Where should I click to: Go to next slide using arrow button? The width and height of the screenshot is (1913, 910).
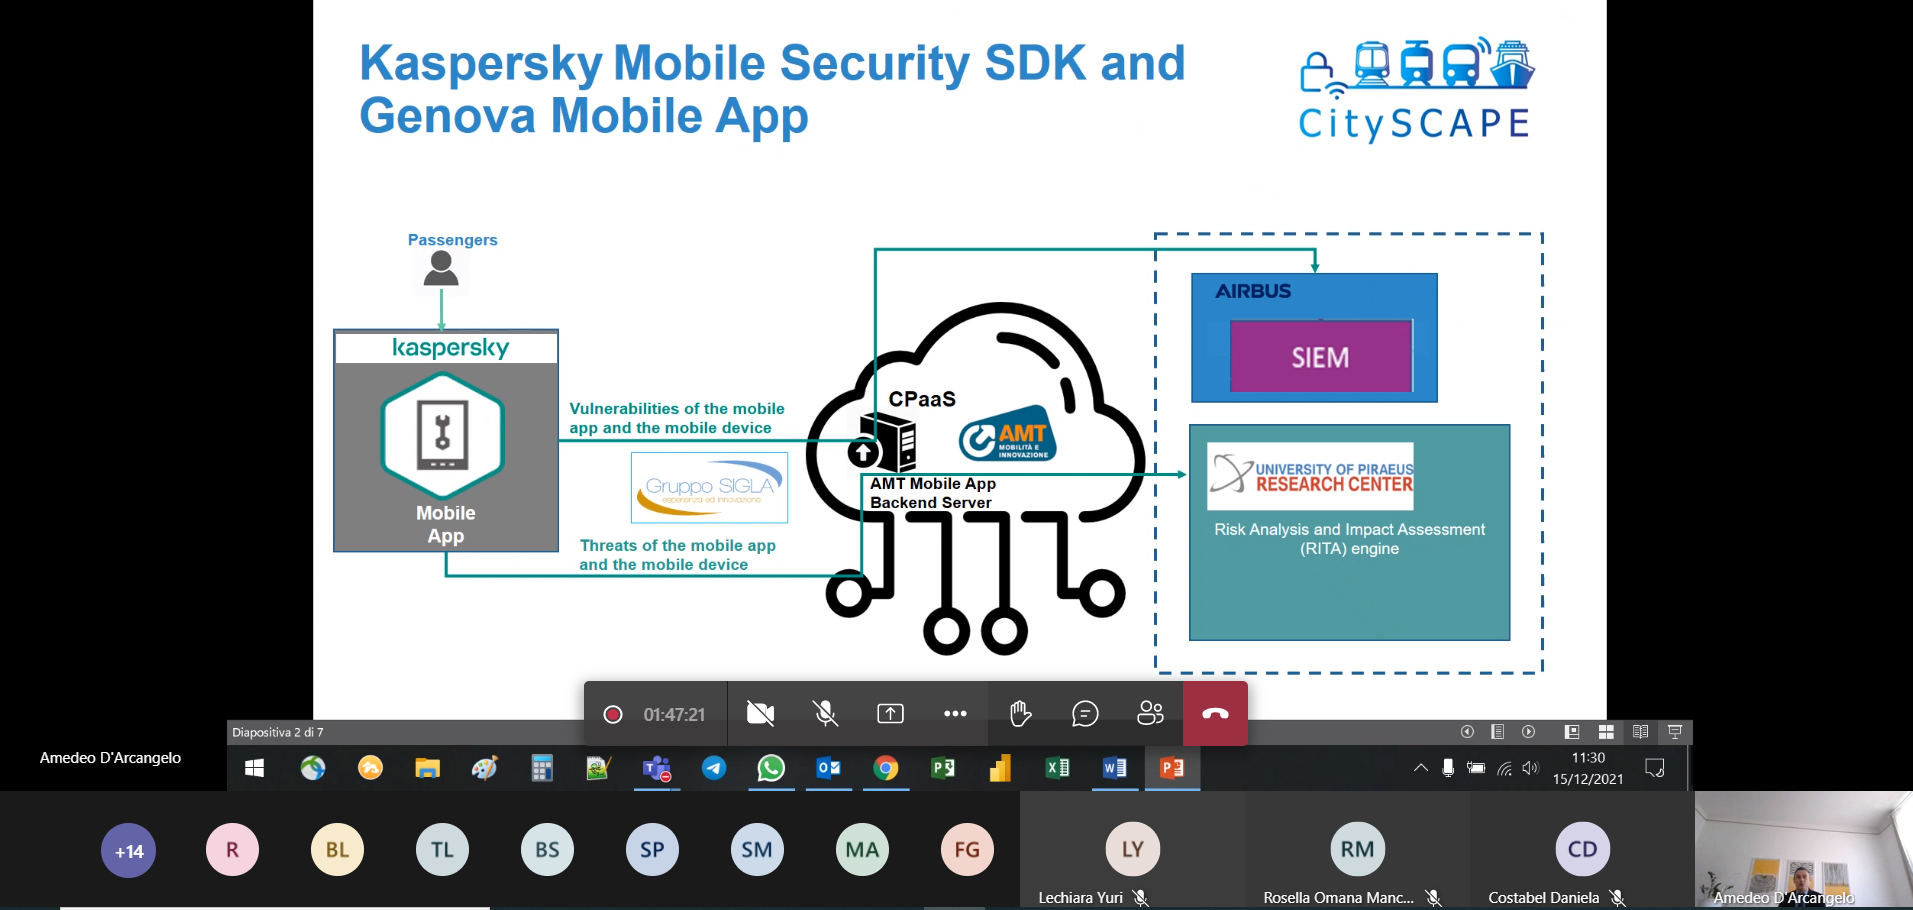[1529, 732]
